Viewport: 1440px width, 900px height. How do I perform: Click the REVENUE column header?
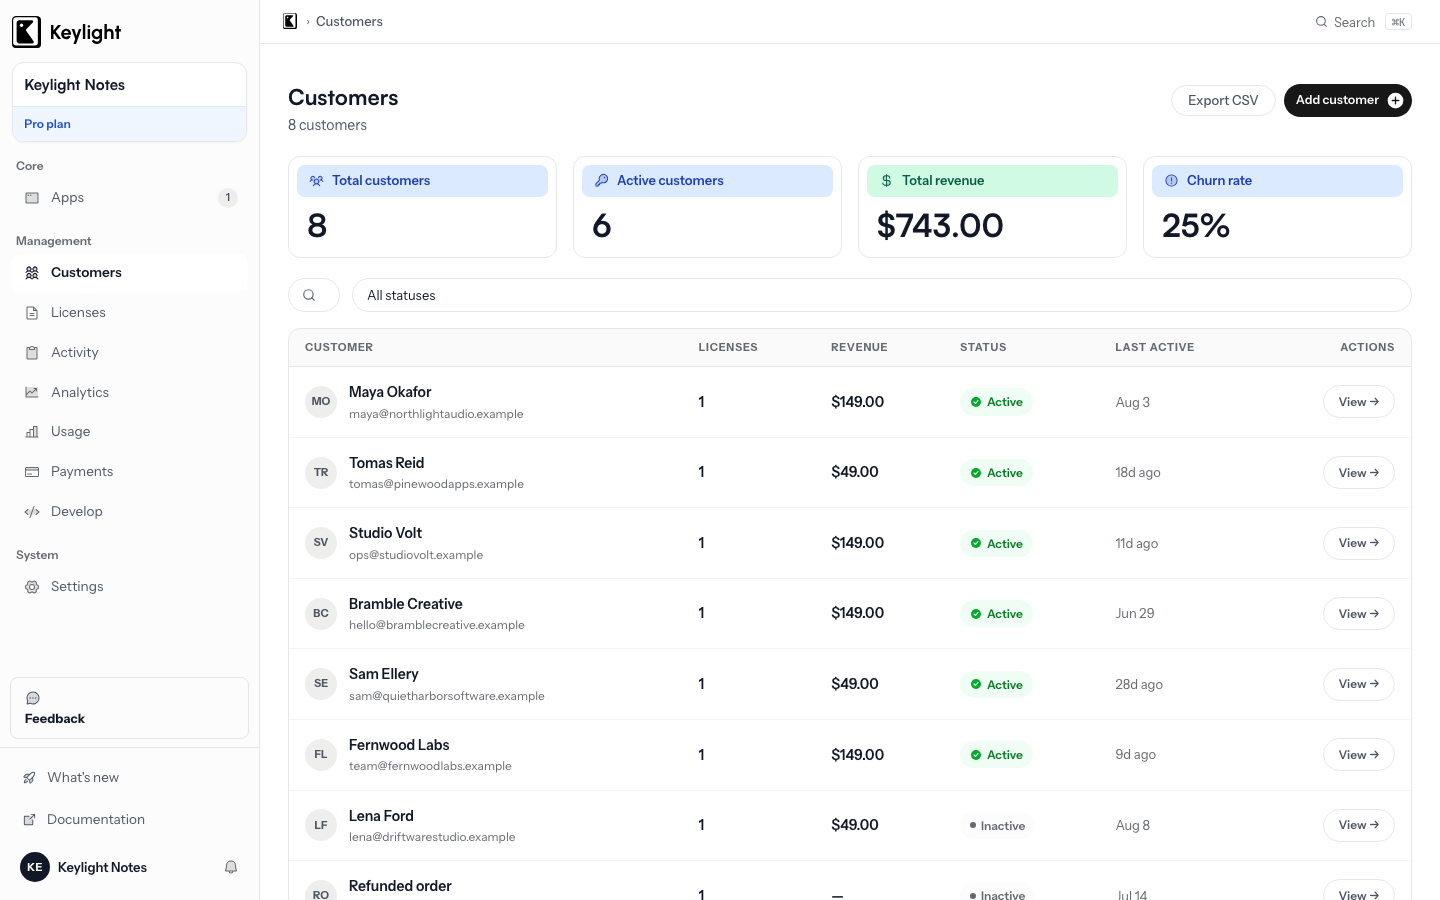point(859,347)
